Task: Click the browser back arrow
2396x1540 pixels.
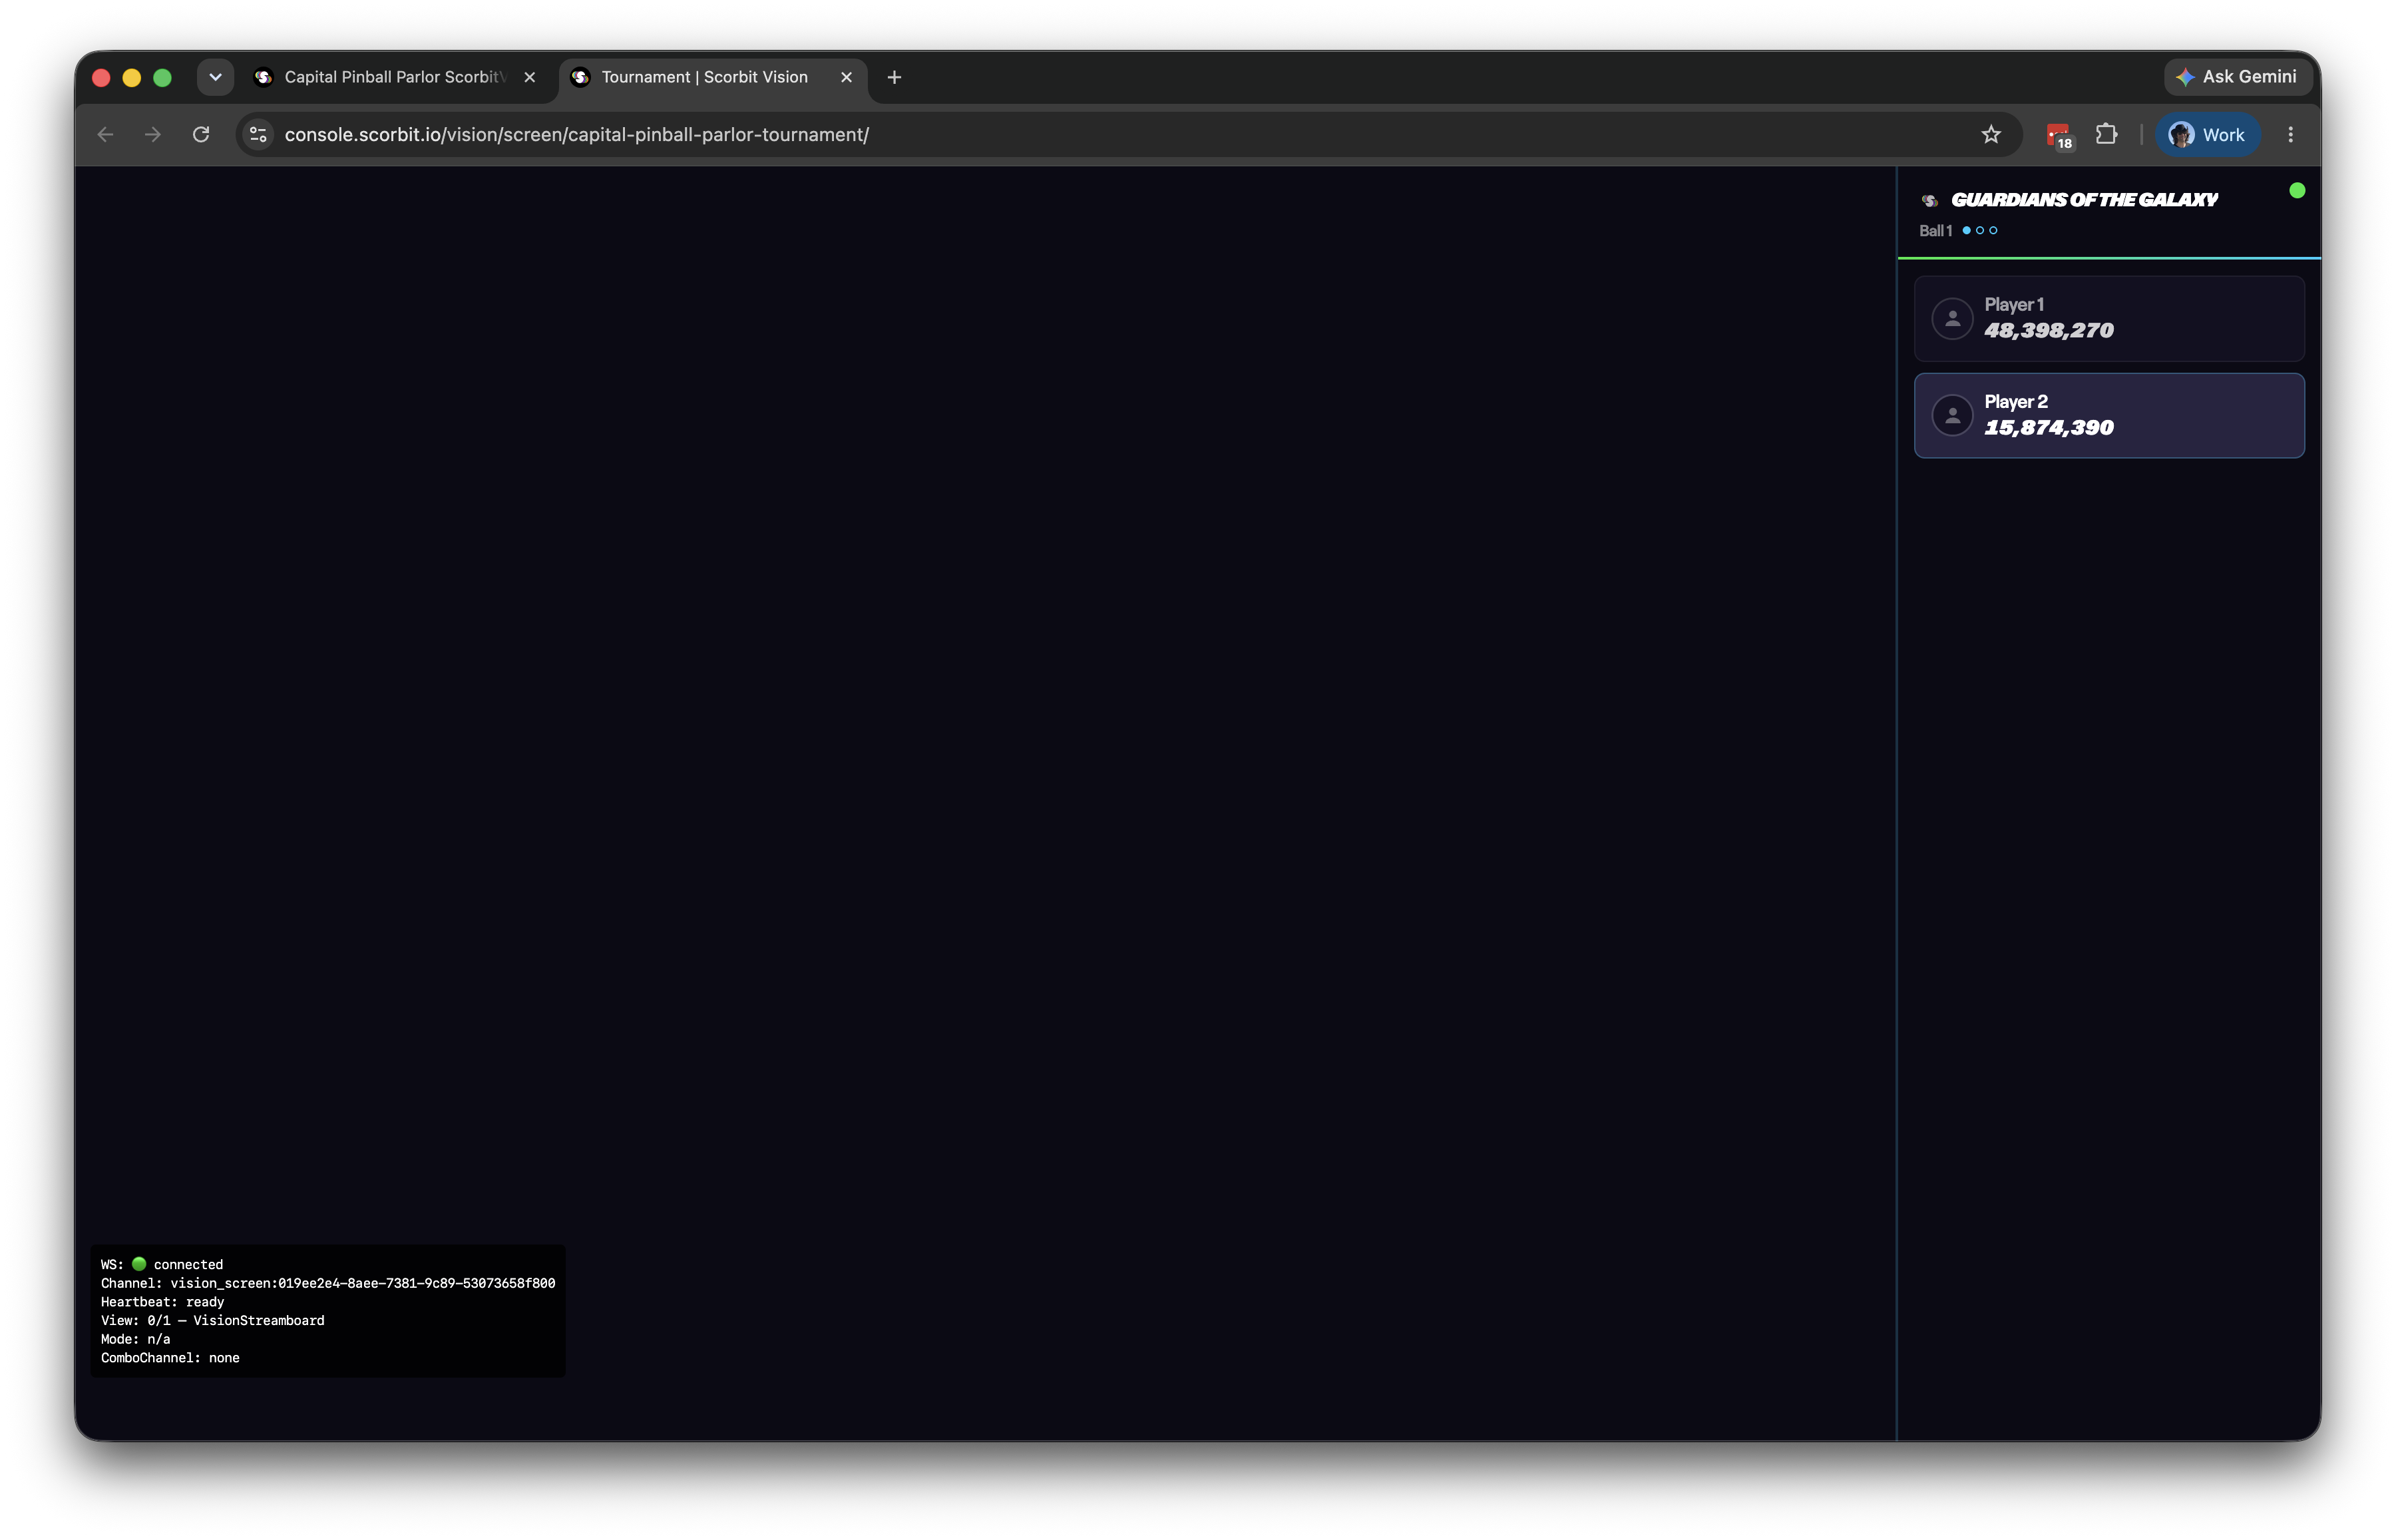Action: click(x=105, y=134)
